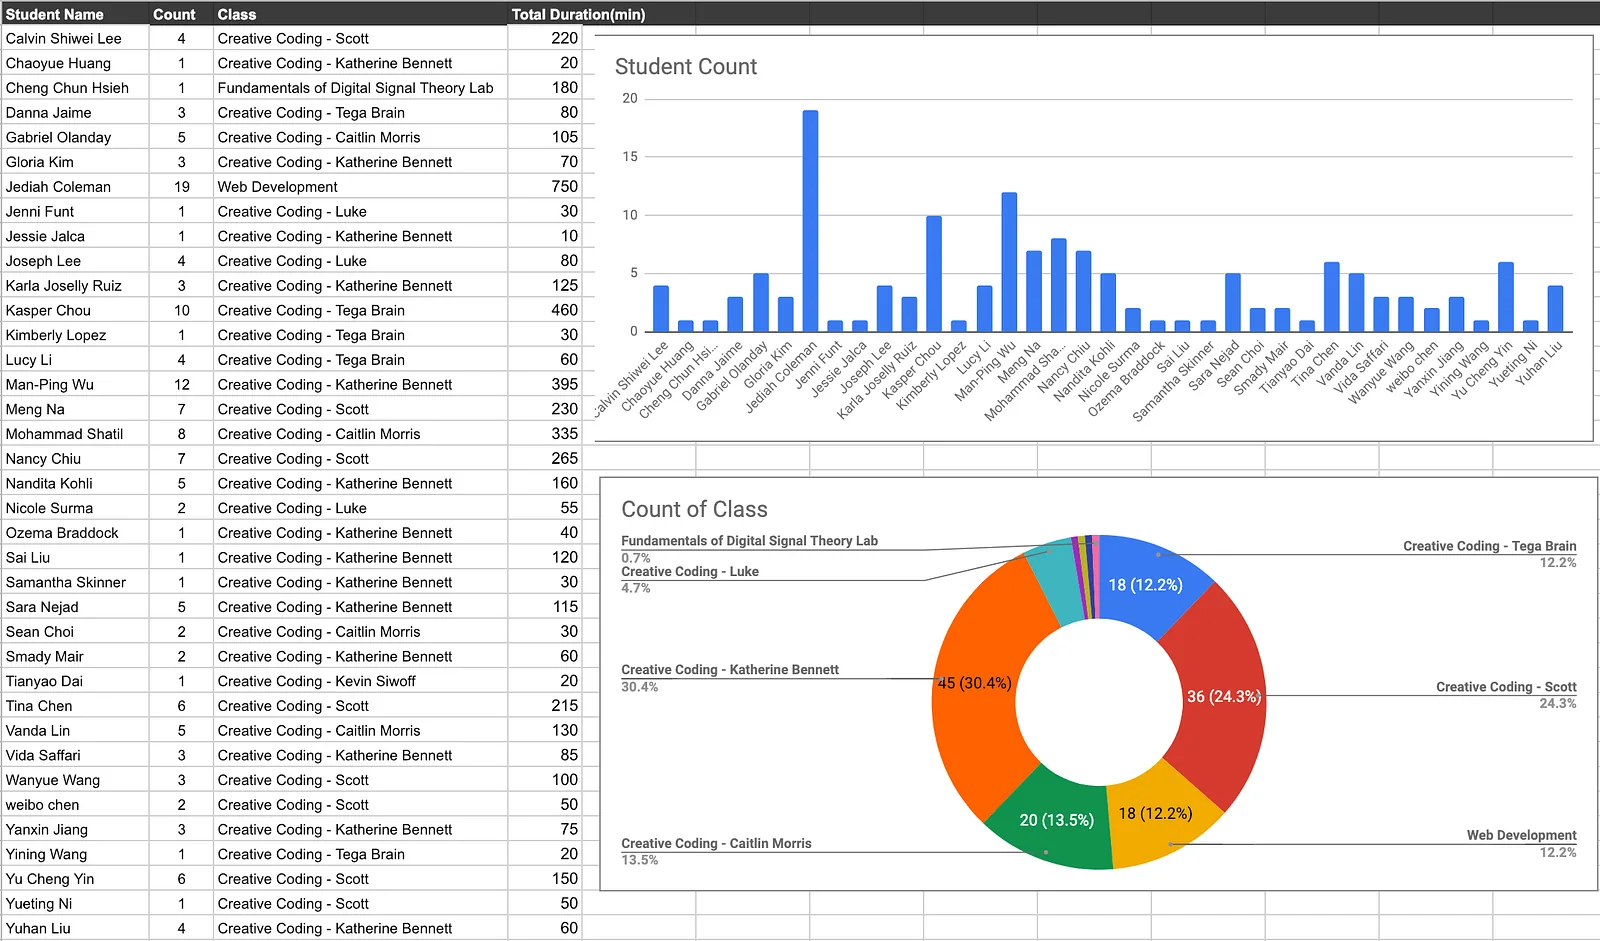Screen dimensions: 1600x941
Task: Select the Ozema Braddock name cell
Action: click(75, 533)
